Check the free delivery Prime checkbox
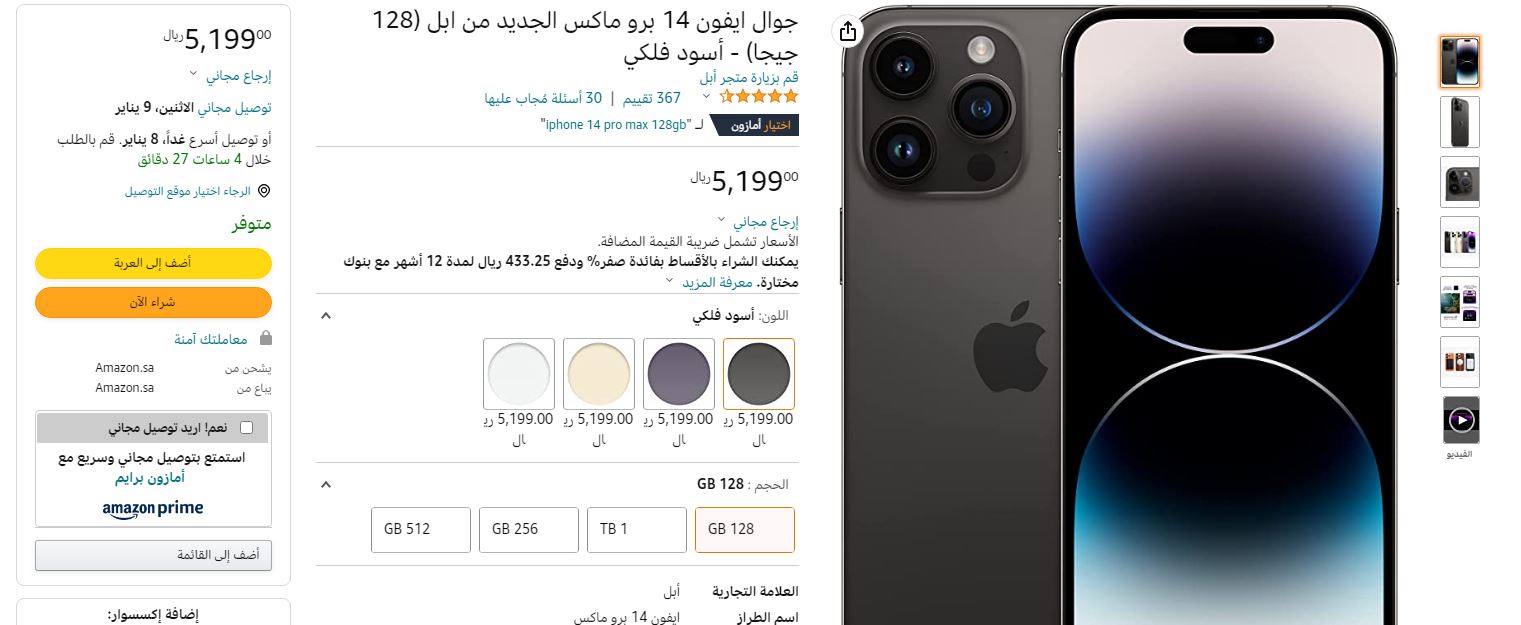The height and width of the screenshot is (625, 1521). click(x=247, y=428)
